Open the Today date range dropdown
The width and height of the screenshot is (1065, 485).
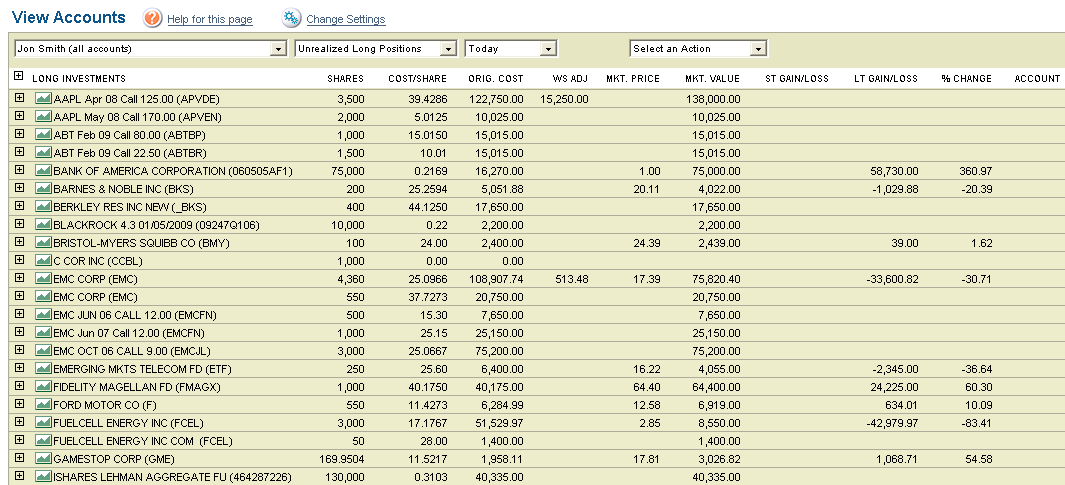(511, 49)
